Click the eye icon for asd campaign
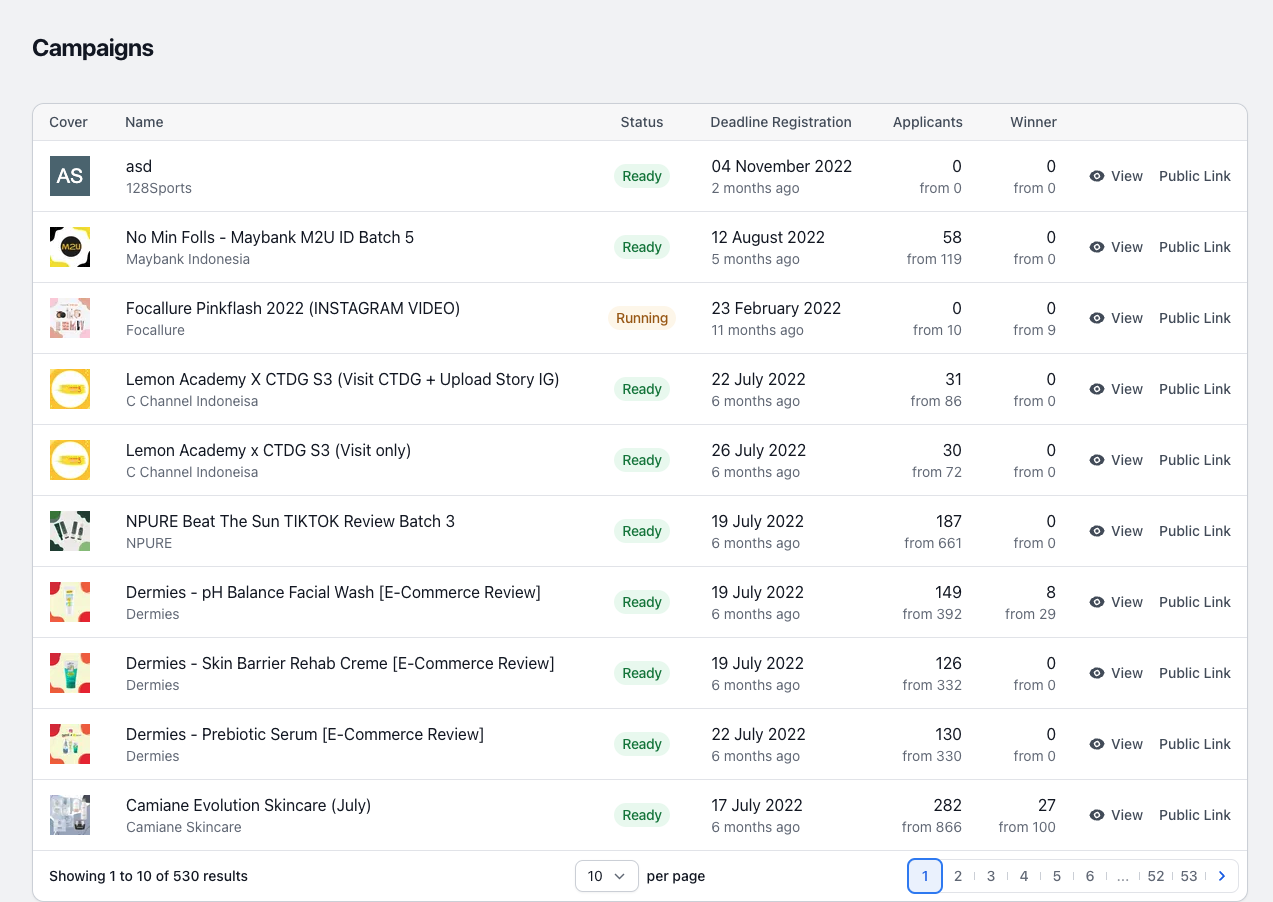The width and height of the screenshot is (1273, 902). [x=1097, y=176]
